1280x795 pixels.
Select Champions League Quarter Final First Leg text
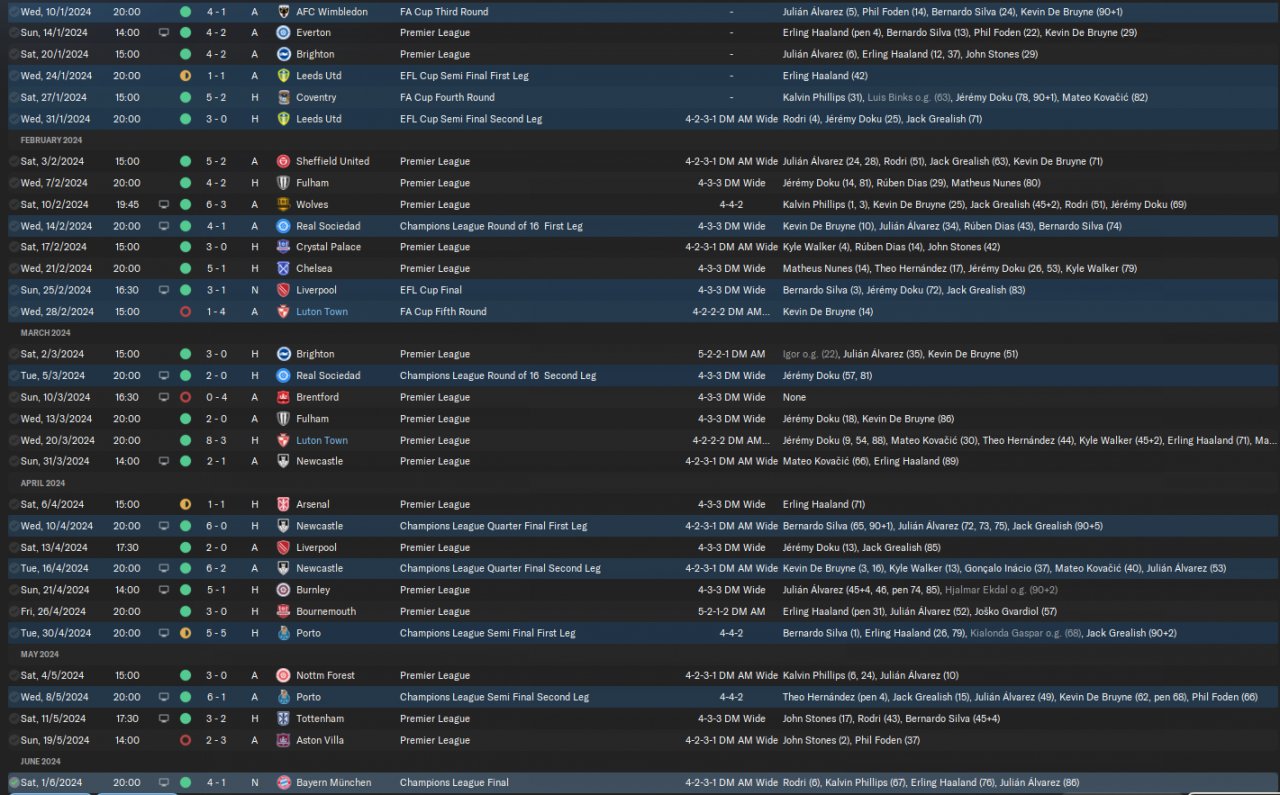pos(494,526)
